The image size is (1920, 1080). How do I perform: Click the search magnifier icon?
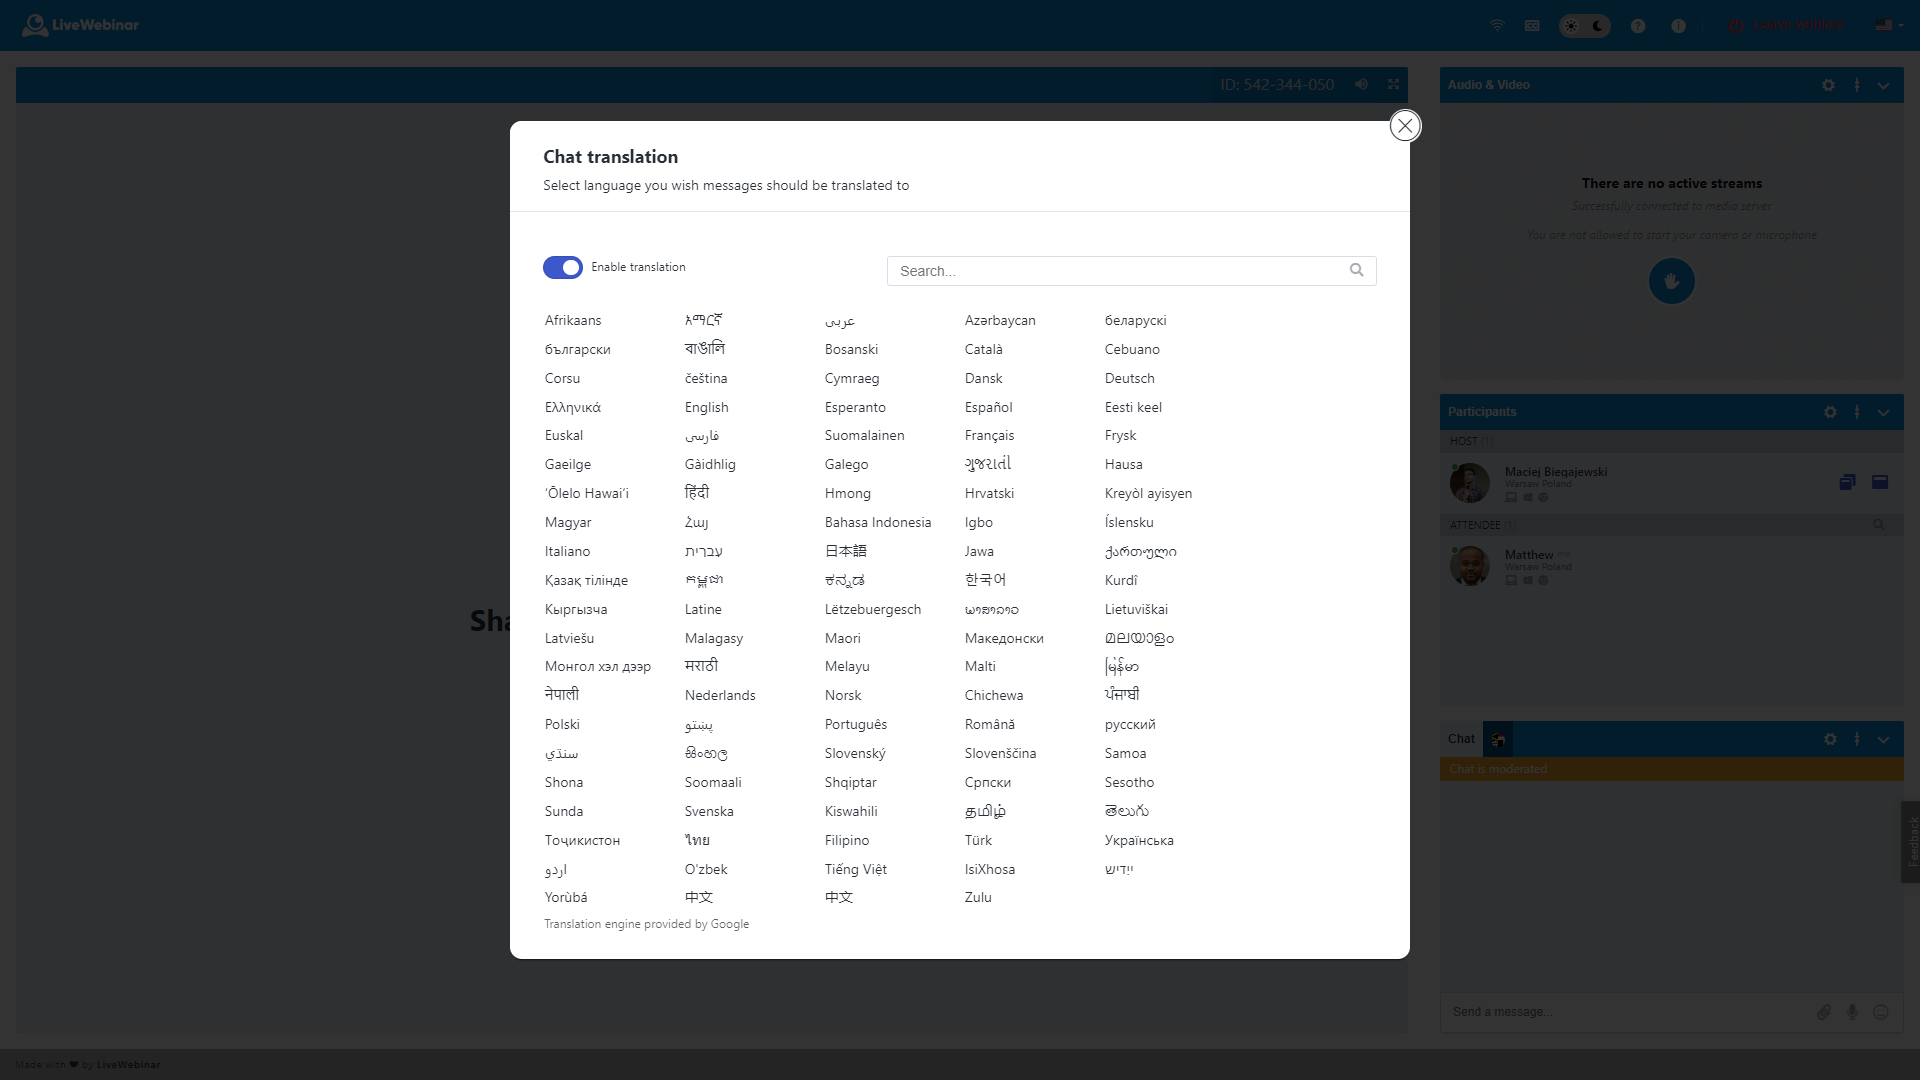[x=1357, y=270]
